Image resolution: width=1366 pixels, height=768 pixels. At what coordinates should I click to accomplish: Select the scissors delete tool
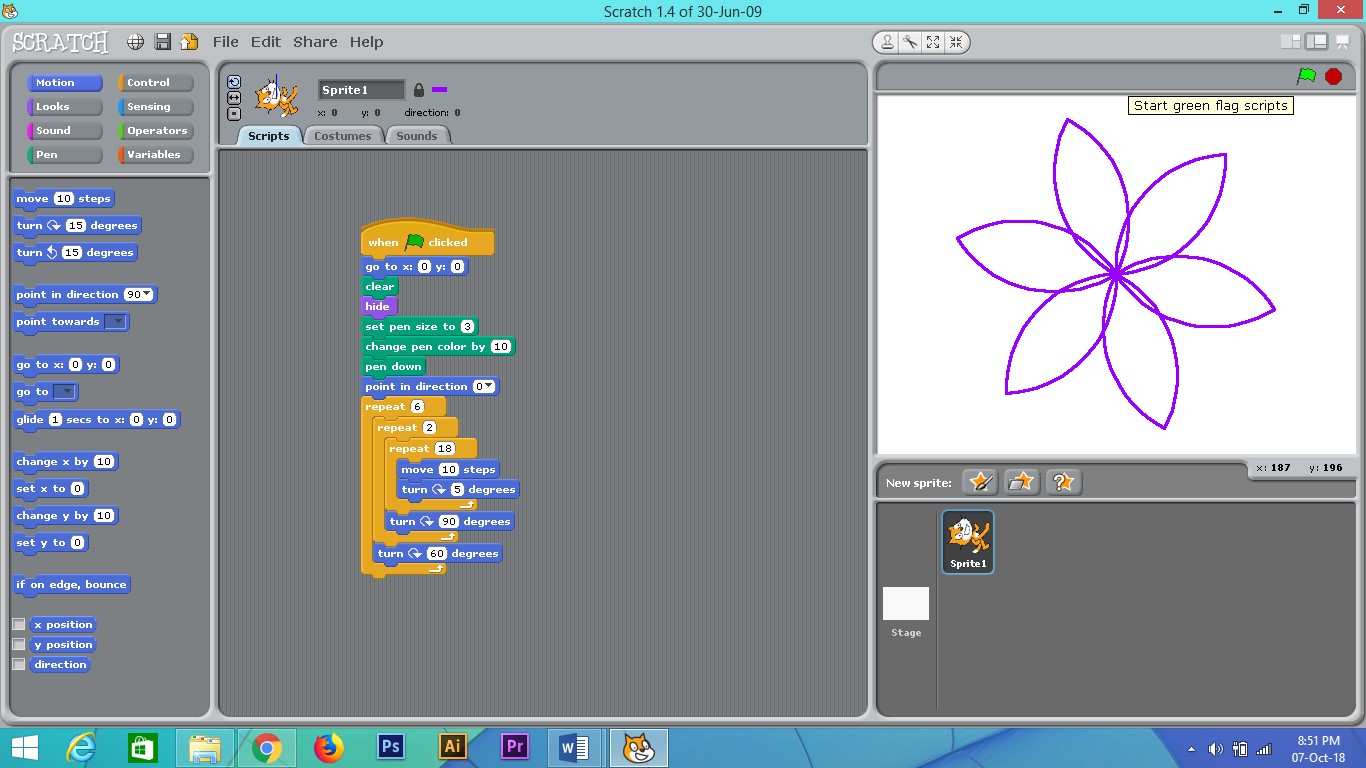(910, 42)
